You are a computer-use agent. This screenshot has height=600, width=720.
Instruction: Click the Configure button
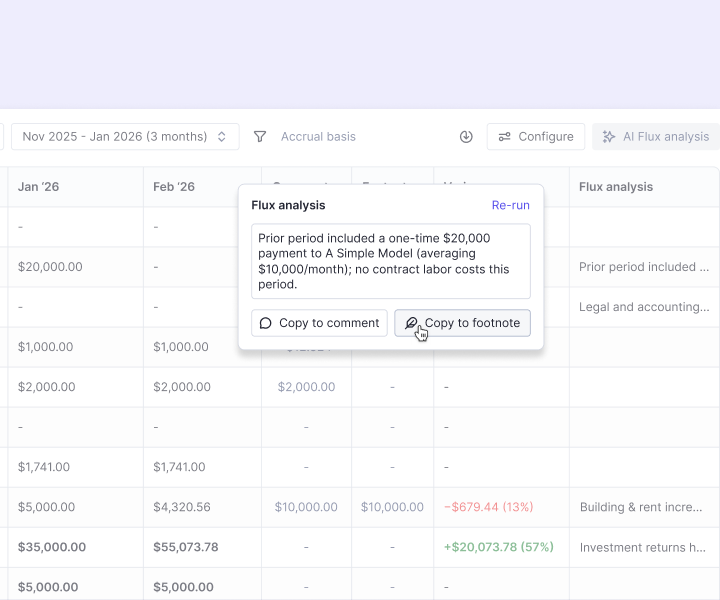click(x=536, y=137)
